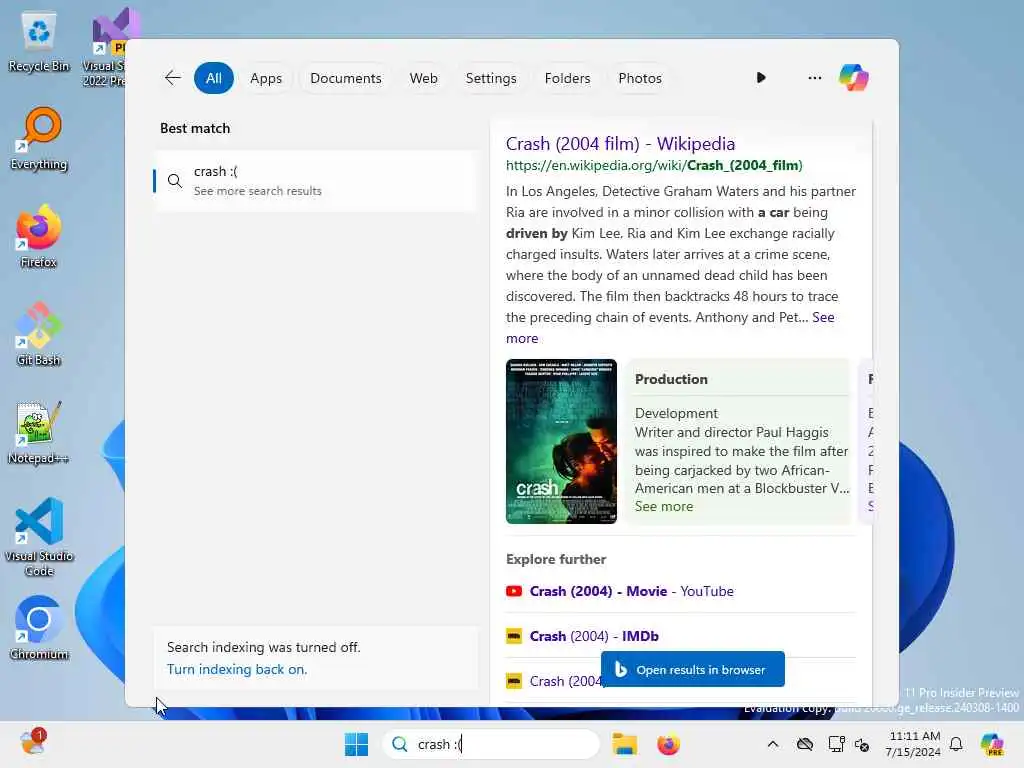The image size is (1024, 768).
Task: Open Crash (2004) - IMDb link
Action: click(x=594, y=636)
